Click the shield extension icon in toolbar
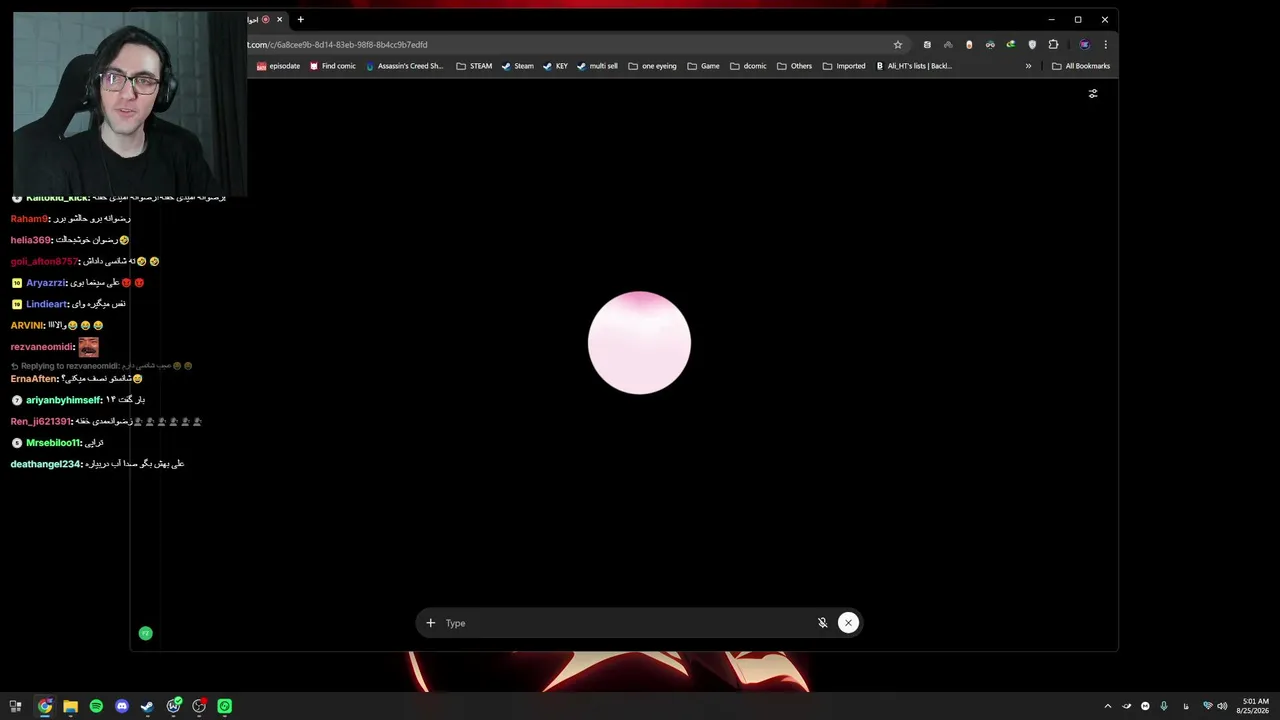The width and height of the screenshot is (1280, 720). click(1032, 45)
